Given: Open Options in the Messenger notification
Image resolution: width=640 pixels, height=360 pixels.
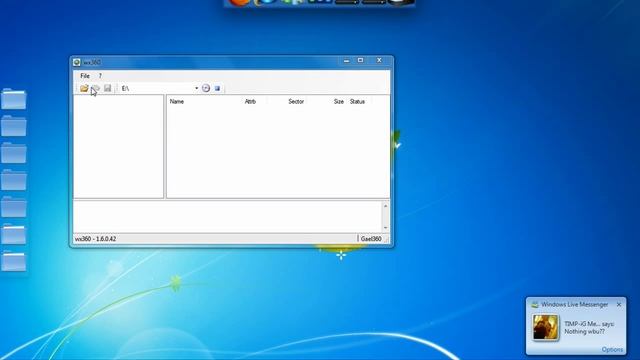Looking at the screenshot, I should (x=612, y=349).
